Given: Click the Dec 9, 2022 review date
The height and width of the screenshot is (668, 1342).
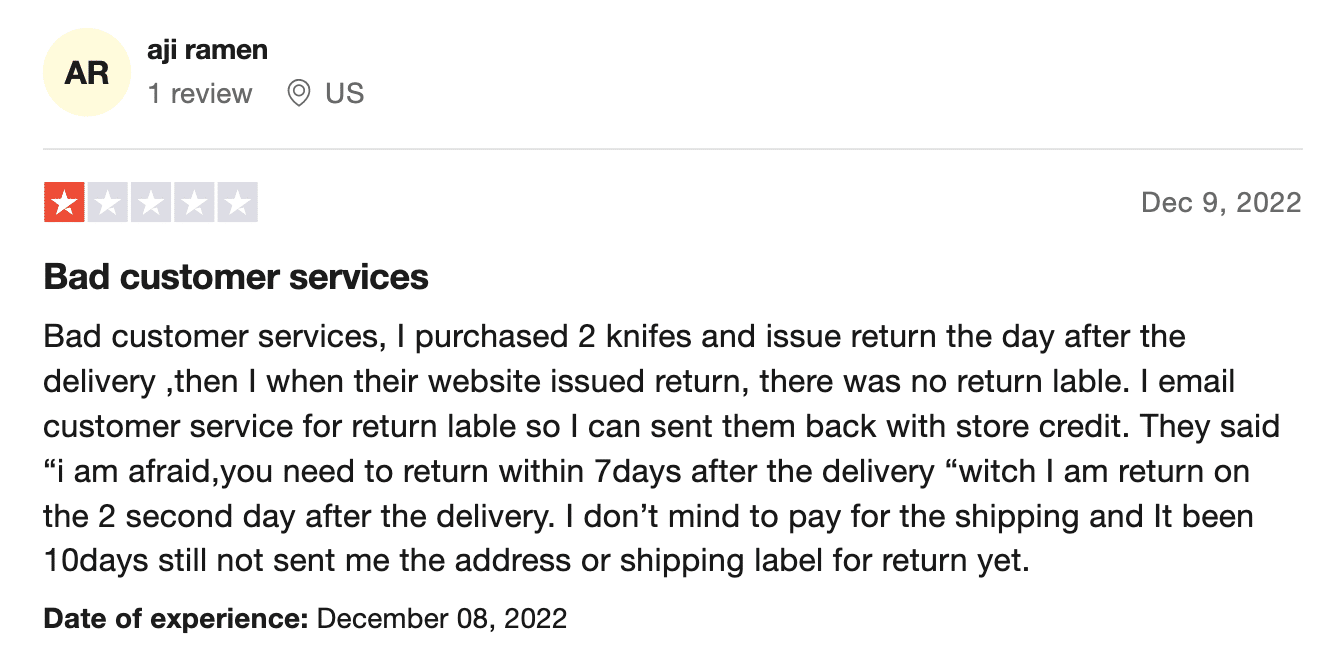Looking at the screenshot, I should click(x=1221, y=203).
